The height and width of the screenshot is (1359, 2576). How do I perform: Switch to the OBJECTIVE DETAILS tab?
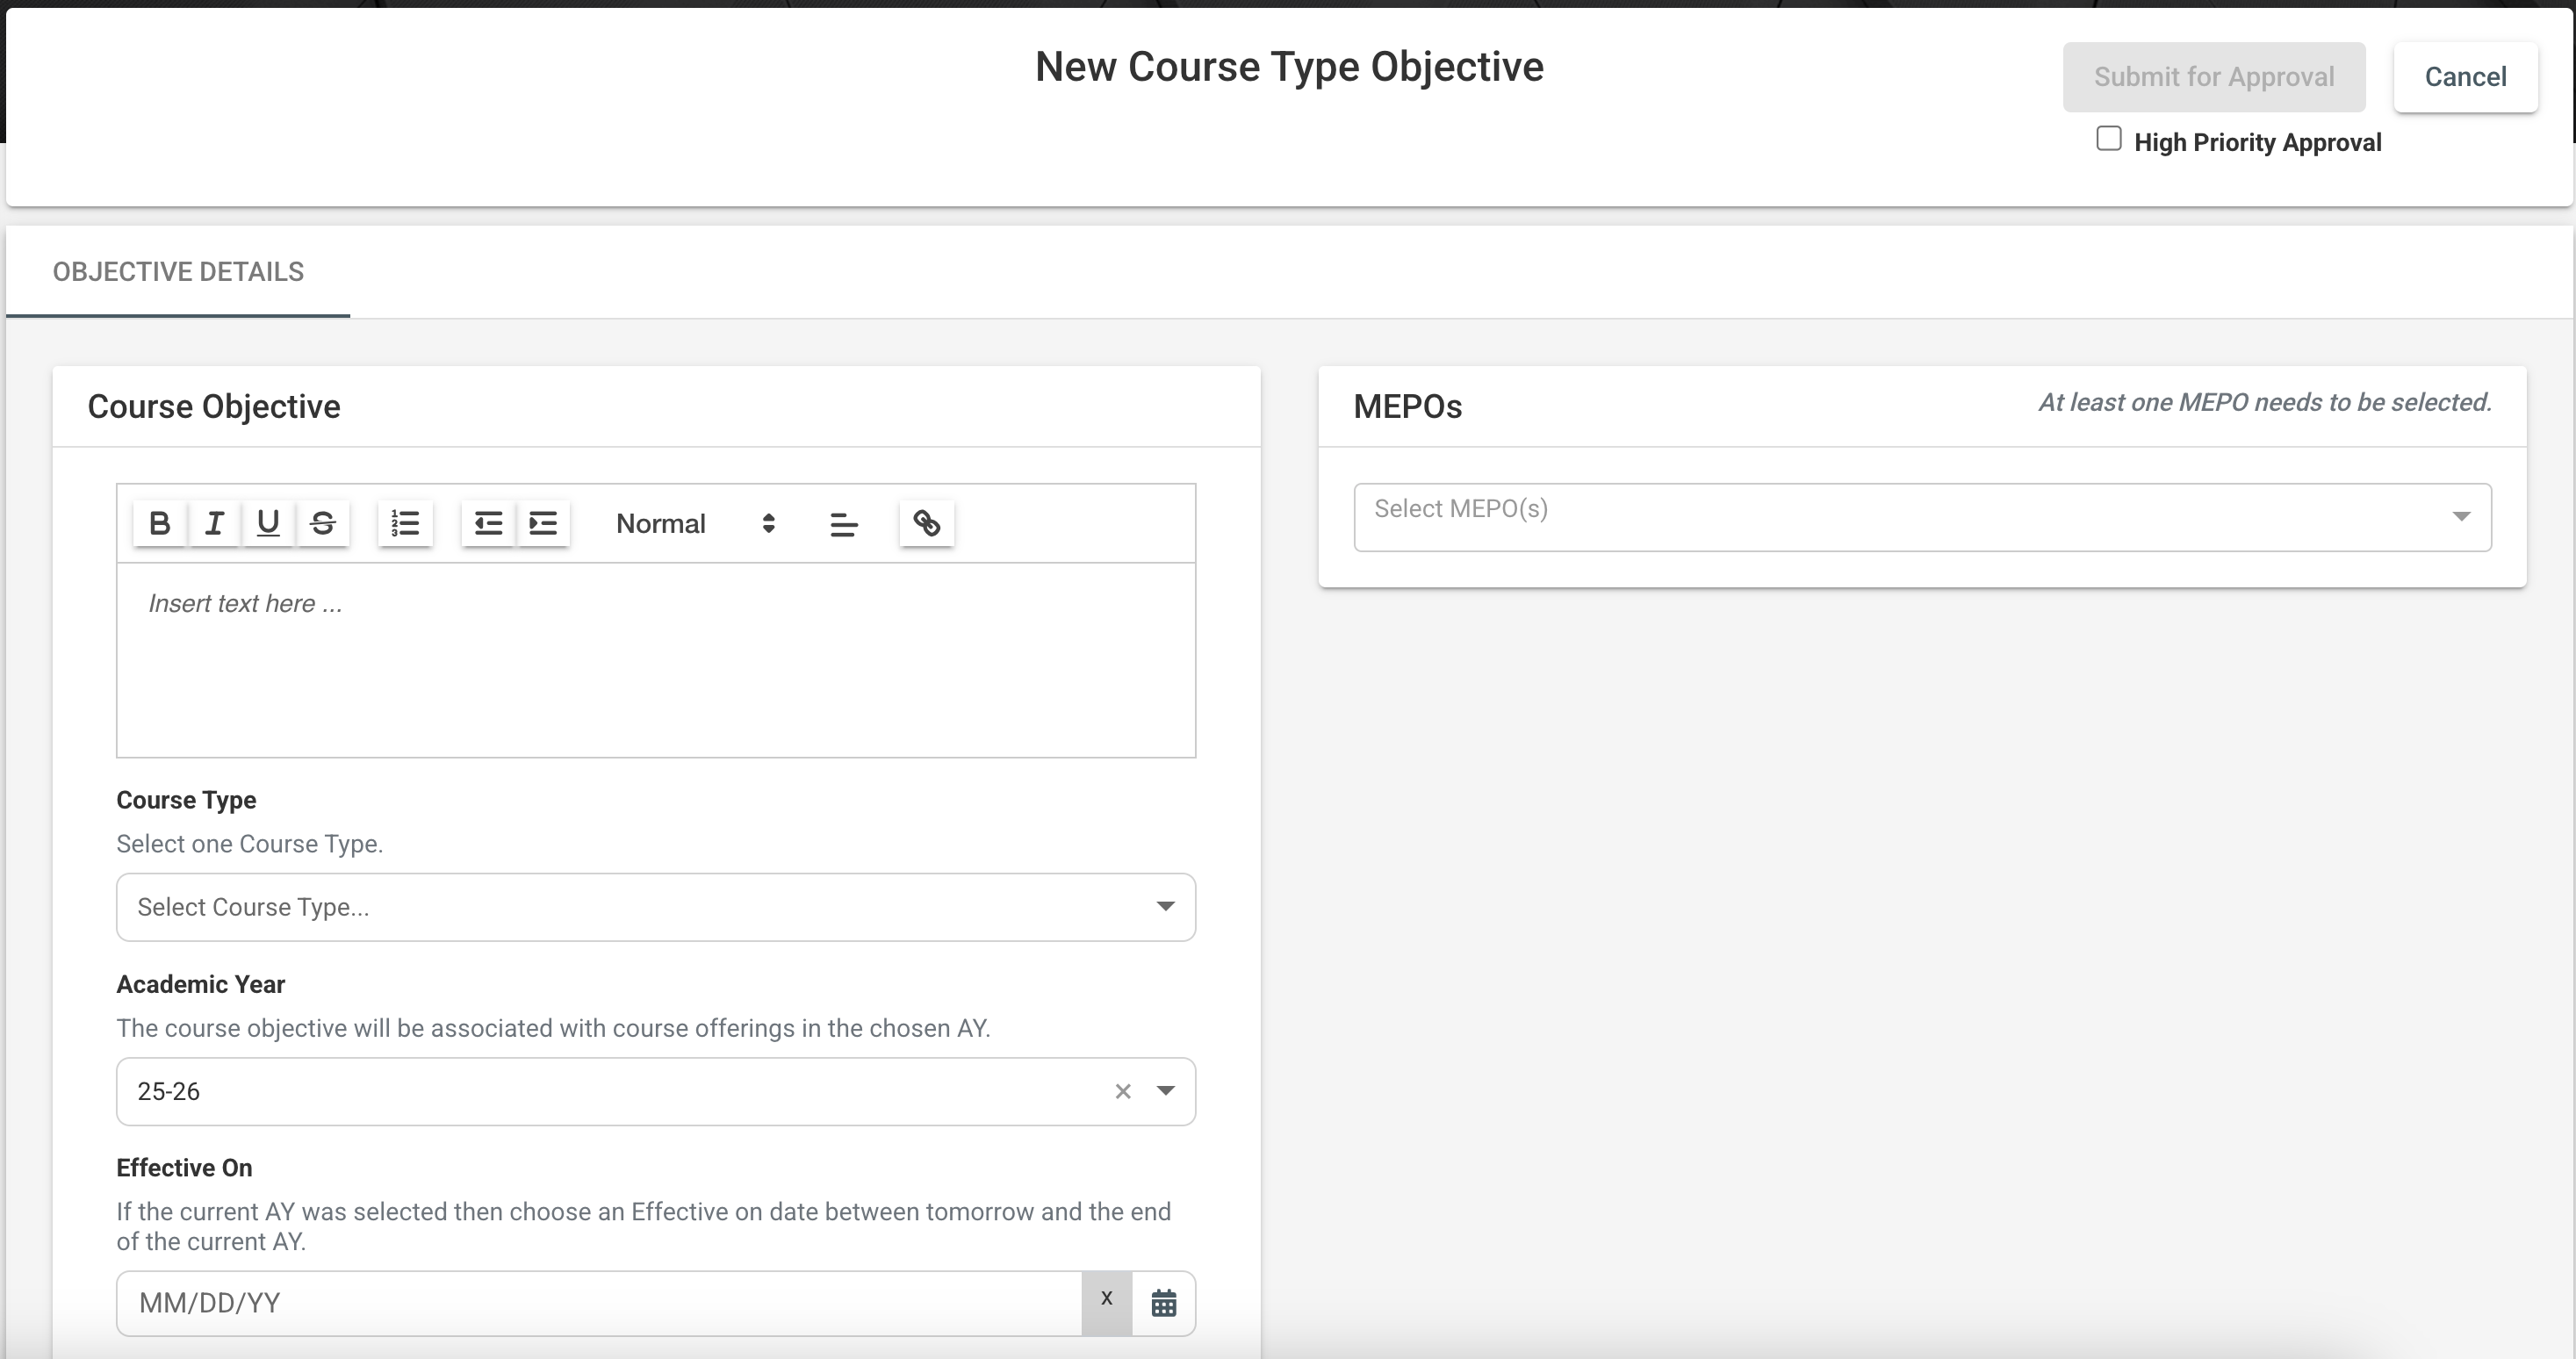pos(178,272)
